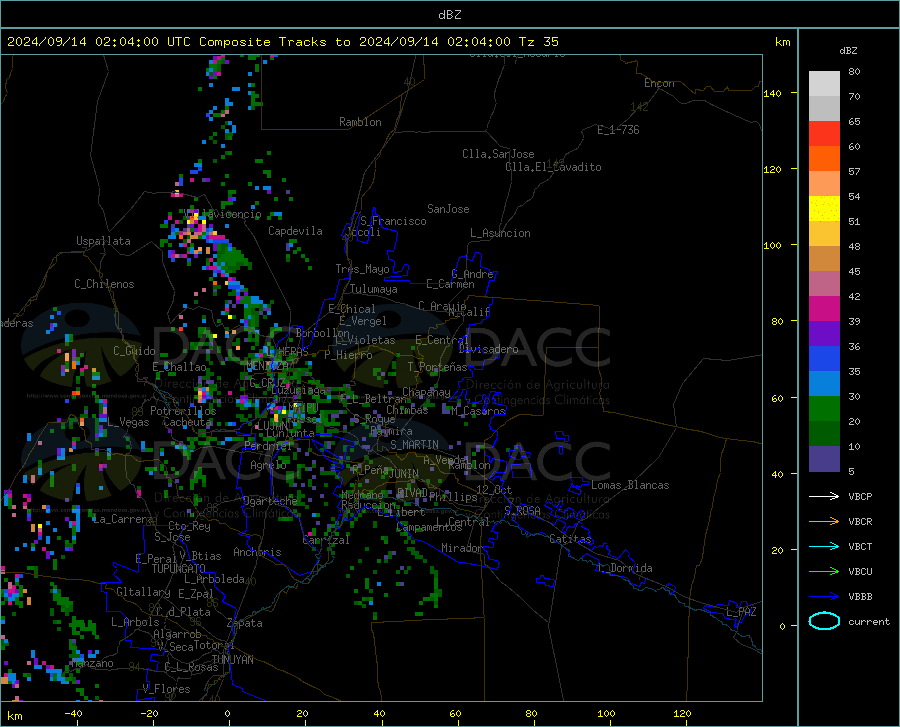
Task: Click the Tulumaya map label
Action: pos(374,289)
